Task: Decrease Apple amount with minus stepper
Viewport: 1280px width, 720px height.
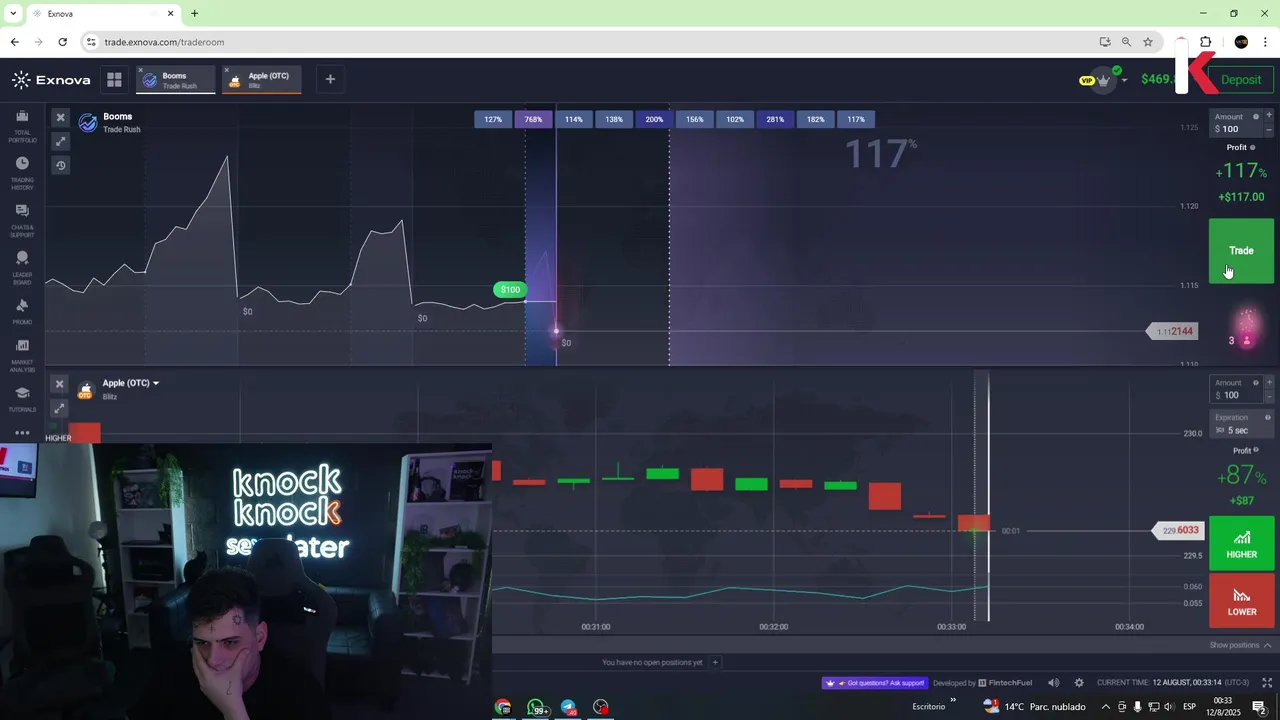Action: coord(1269,395)
